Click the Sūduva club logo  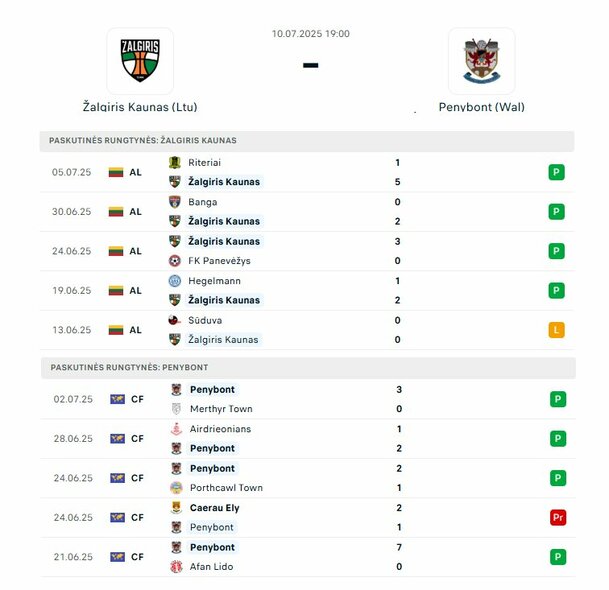[x=175, y=320]
